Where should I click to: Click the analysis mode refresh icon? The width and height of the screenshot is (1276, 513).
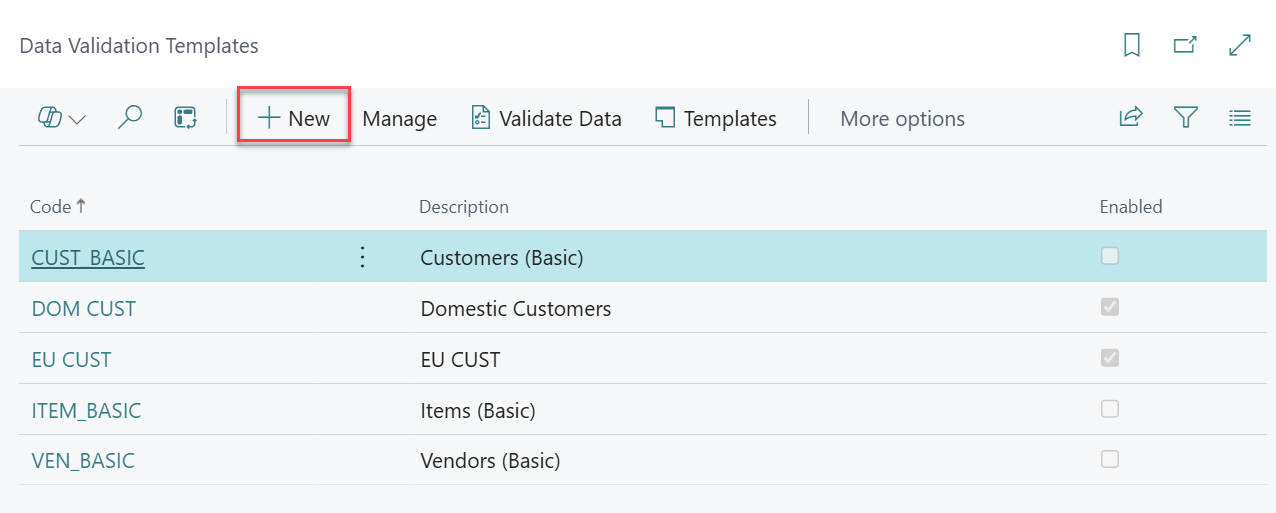click(186, 118)
